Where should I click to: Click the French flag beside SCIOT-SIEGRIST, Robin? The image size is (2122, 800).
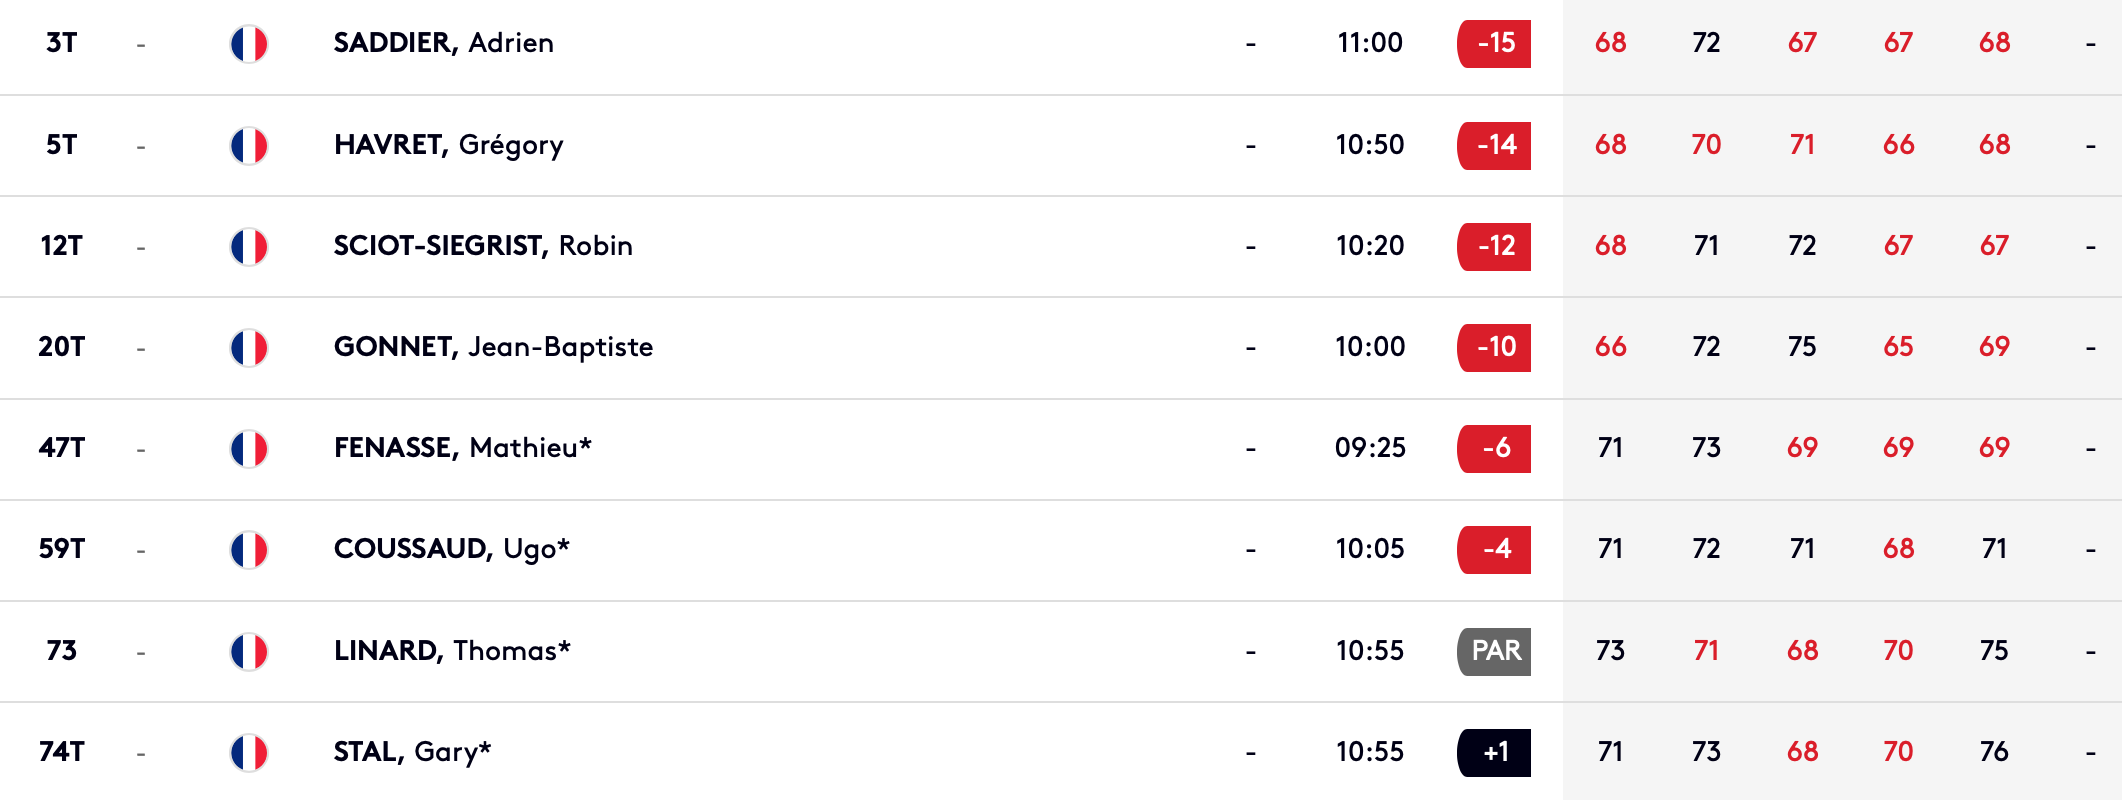(x=249, y=247)
